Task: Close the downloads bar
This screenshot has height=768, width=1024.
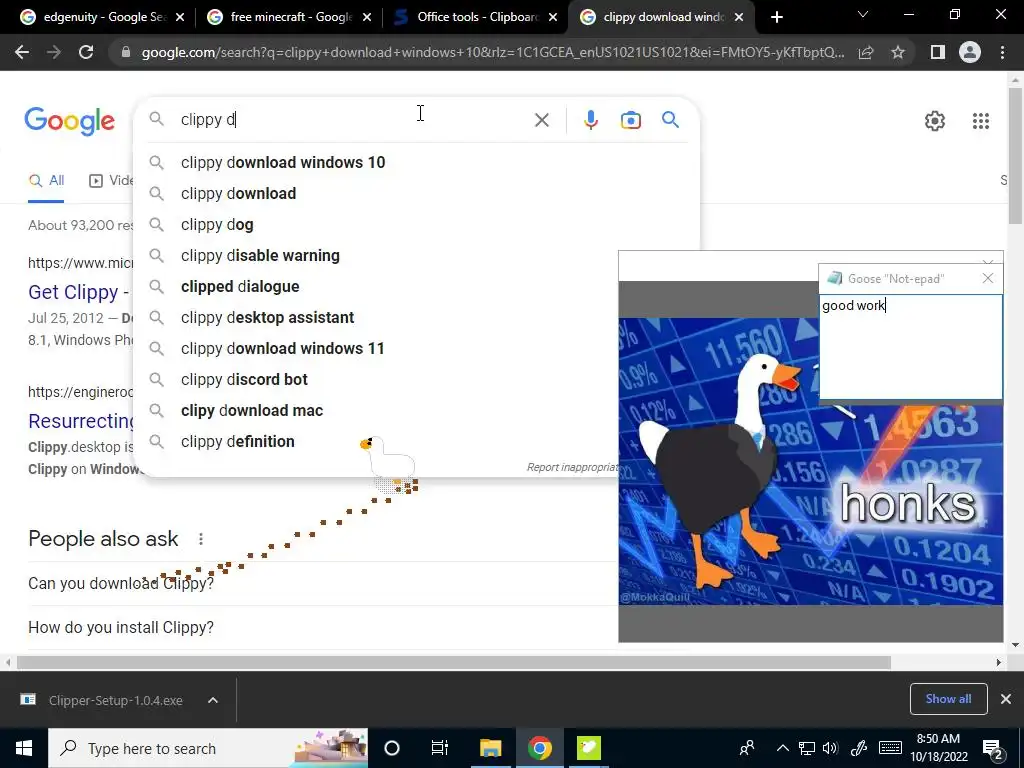Action: (x=1006, y=699)
